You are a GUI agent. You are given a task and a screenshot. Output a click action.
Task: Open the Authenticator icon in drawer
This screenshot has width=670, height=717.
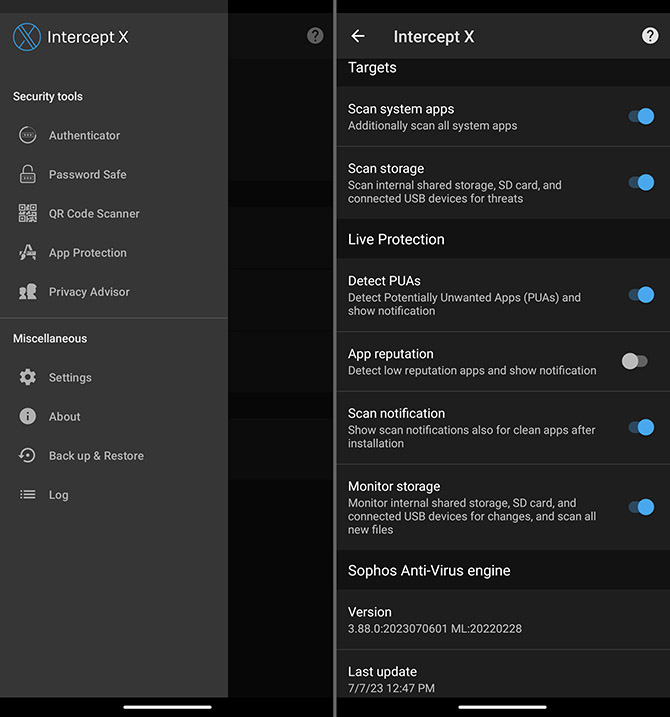(x=27, y=135)
